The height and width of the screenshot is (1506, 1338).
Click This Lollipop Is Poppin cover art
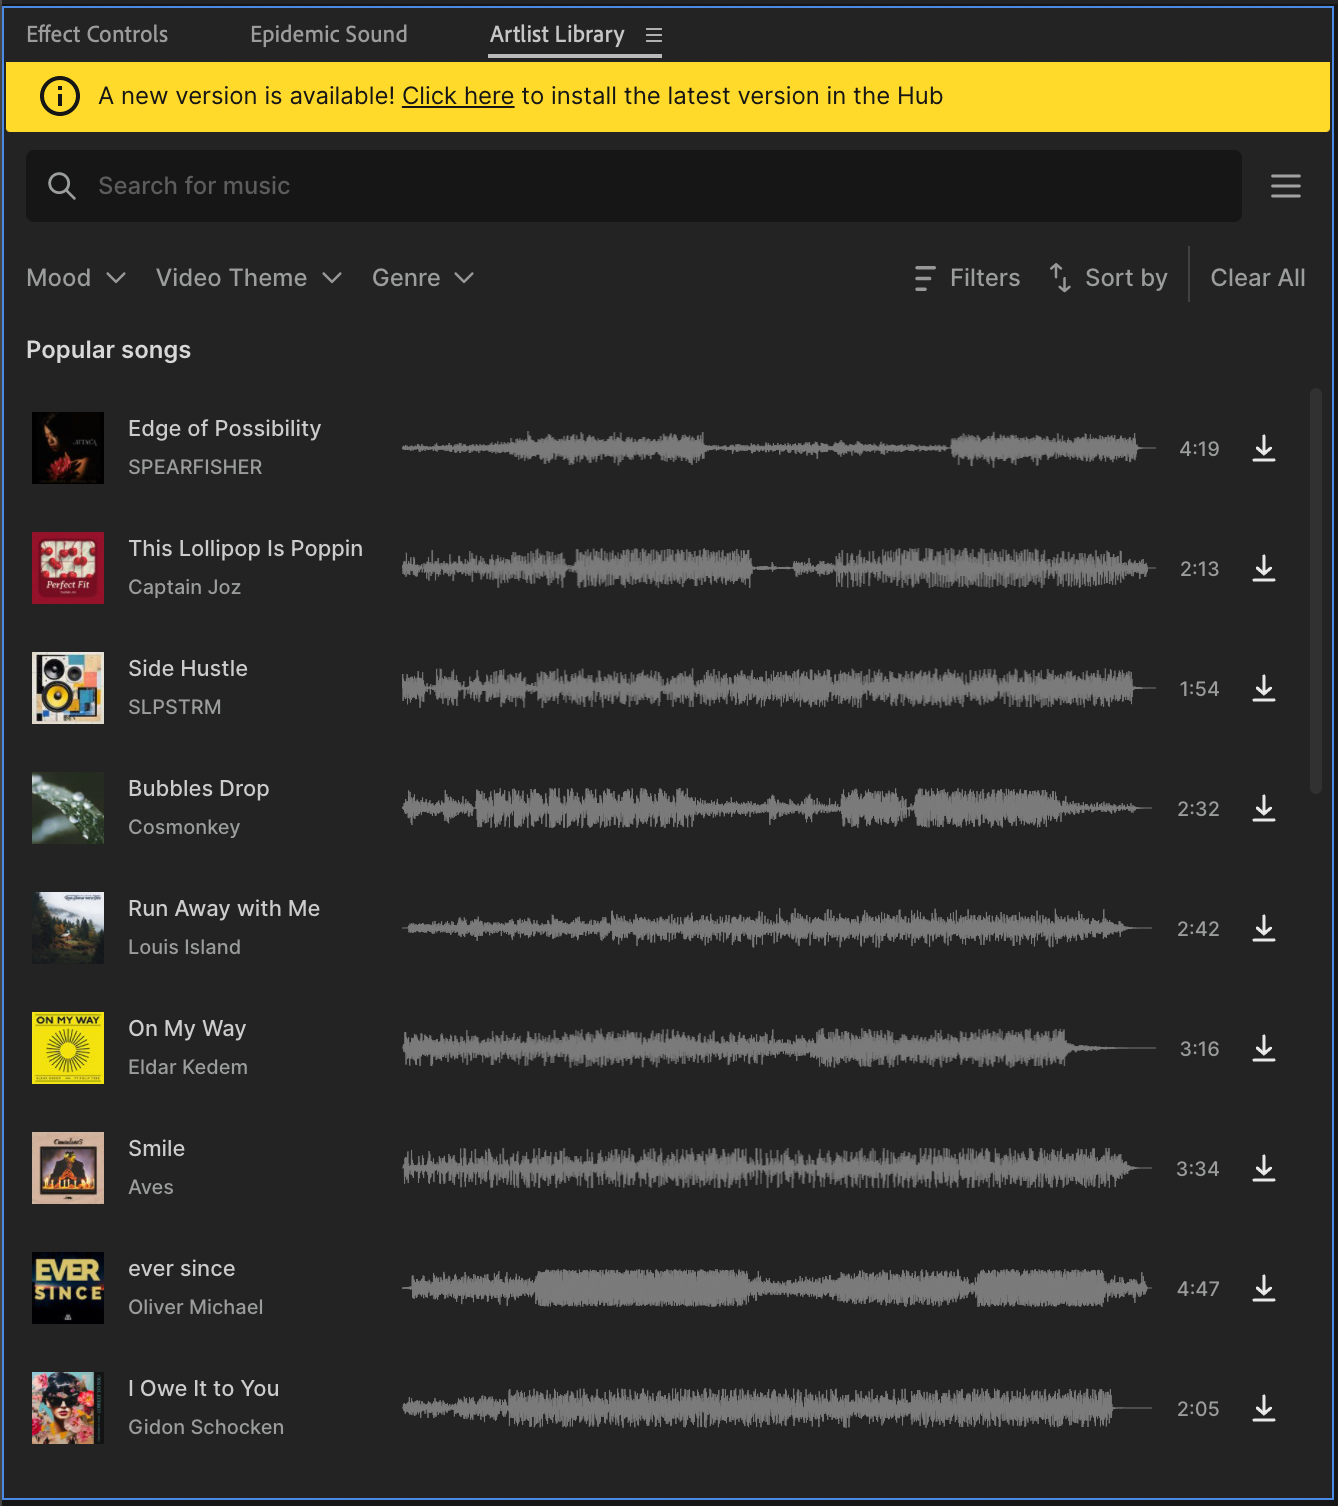coord(68,568)
